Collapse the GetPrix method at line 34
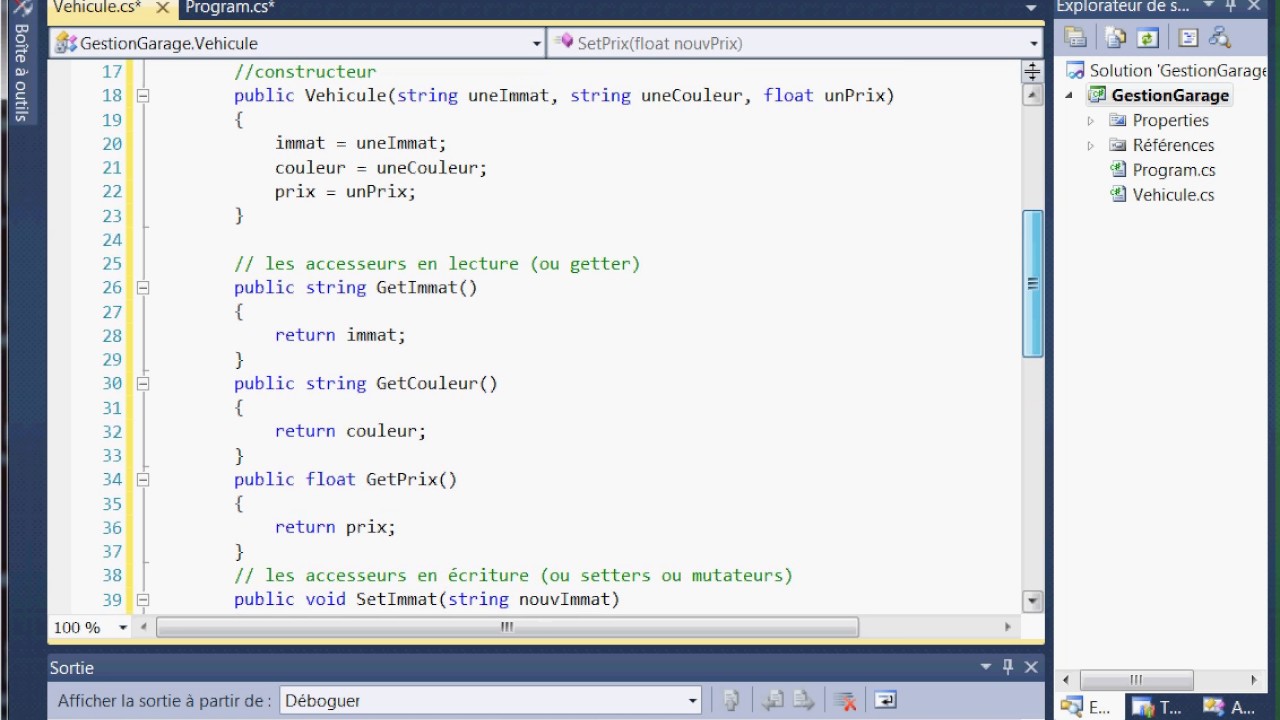The image size is (1280, 720). click(x=143, y=480)
